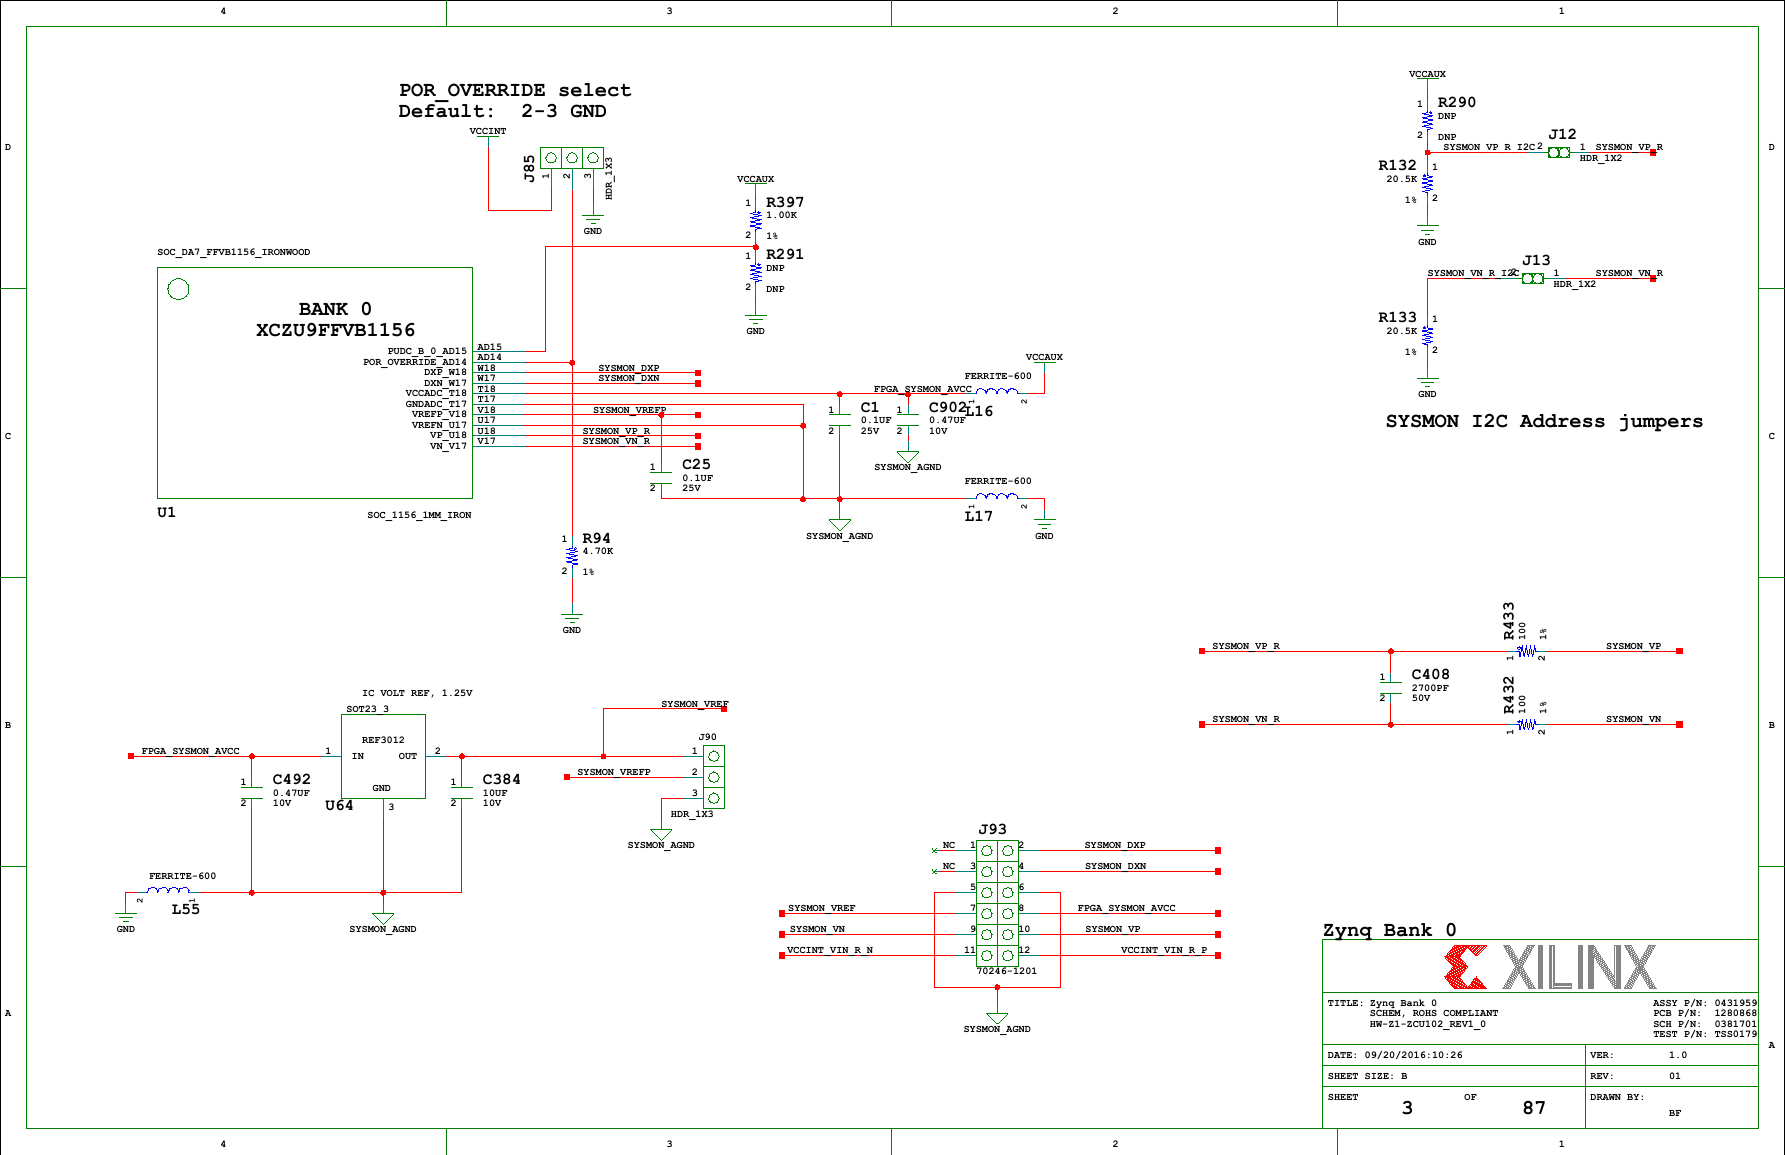The width and height of the screenshot is (1785, 1155).
Task: Select 'POR_OVERRIDE_AD14' pin label
Action: 415,362
